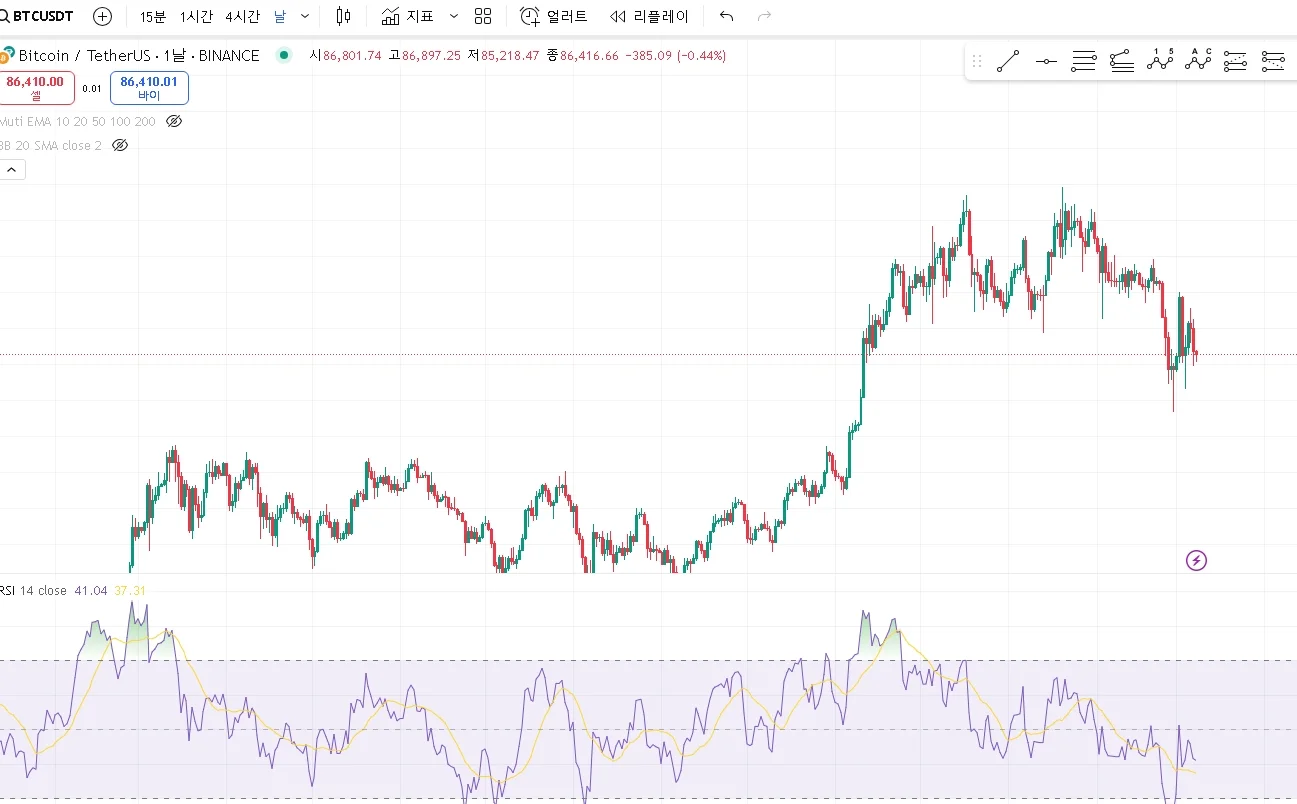
Task: Pick the Elliott 1-5 wave pattern tool
Action: click(x=1160, y=61)
